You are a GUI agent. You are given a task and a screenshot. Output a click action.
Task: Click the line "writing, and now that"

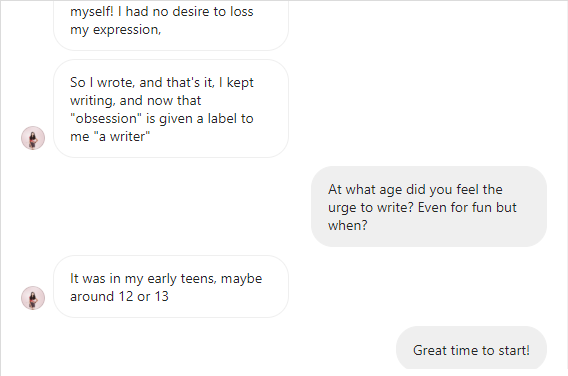(135, 101)
